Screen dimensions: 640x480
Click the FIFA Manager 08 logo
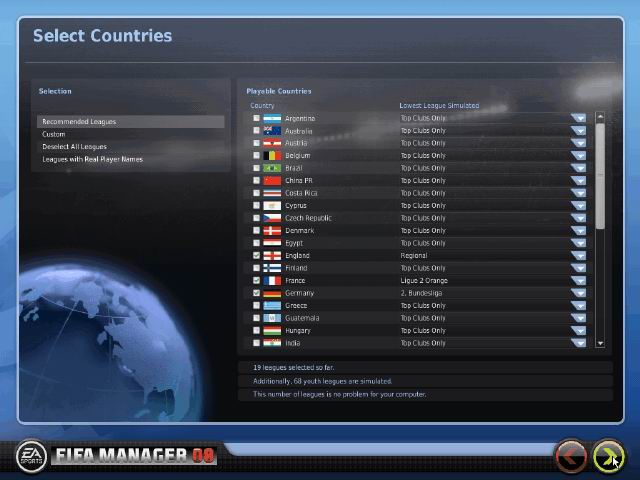(134, 456)
